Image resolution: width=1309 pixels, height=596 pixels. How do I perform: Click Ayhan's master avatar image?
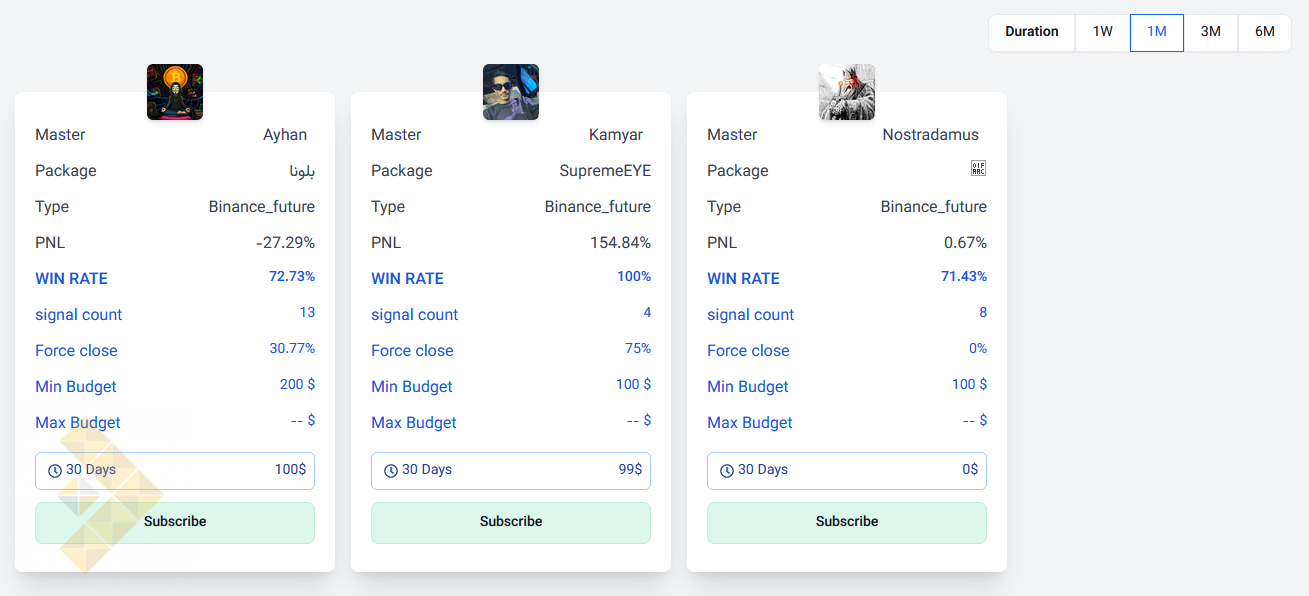(x=175, y=92)
